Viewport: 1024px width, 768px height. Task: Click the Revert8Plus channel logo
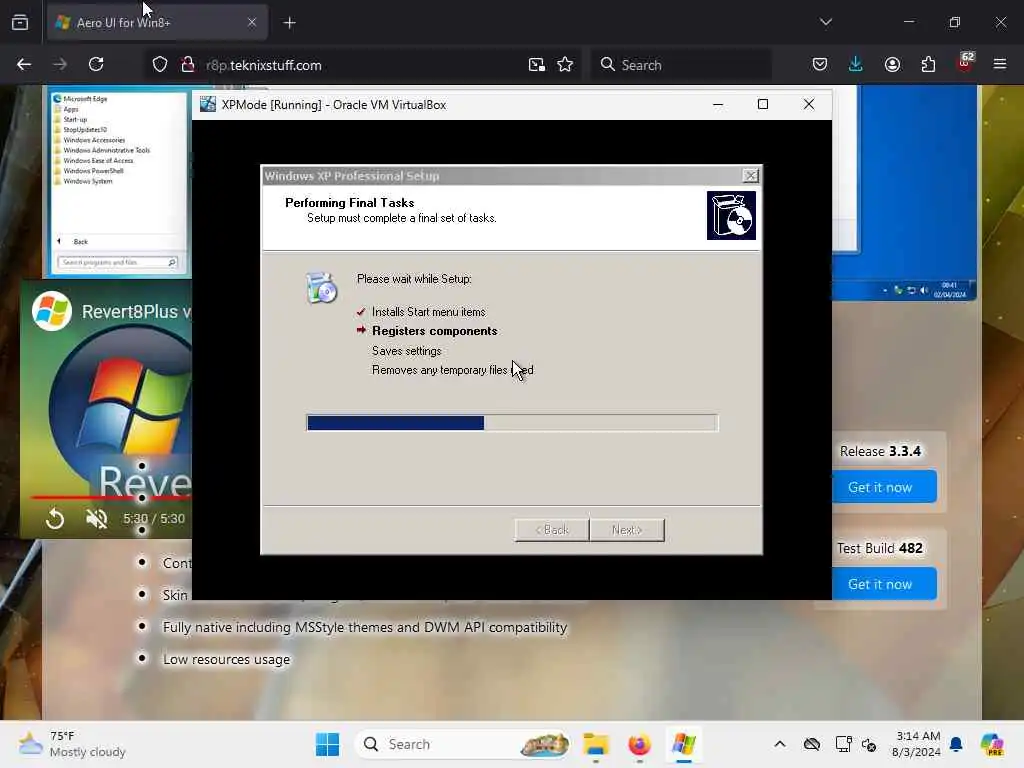(52, 311)
